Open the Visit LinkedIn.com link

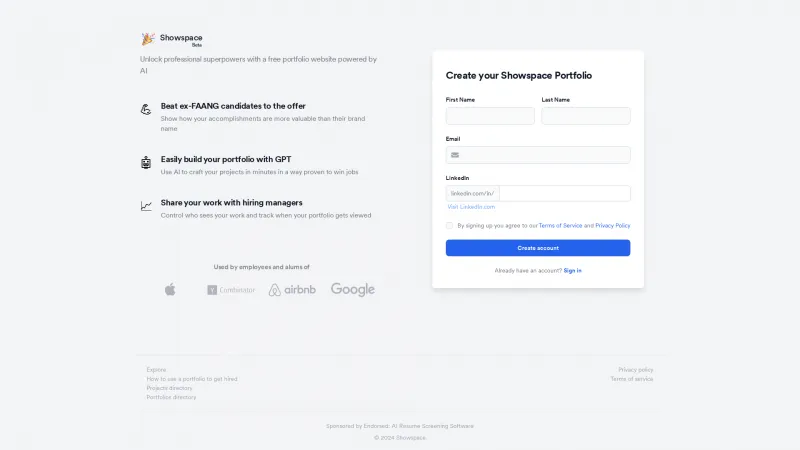[471, 207]
